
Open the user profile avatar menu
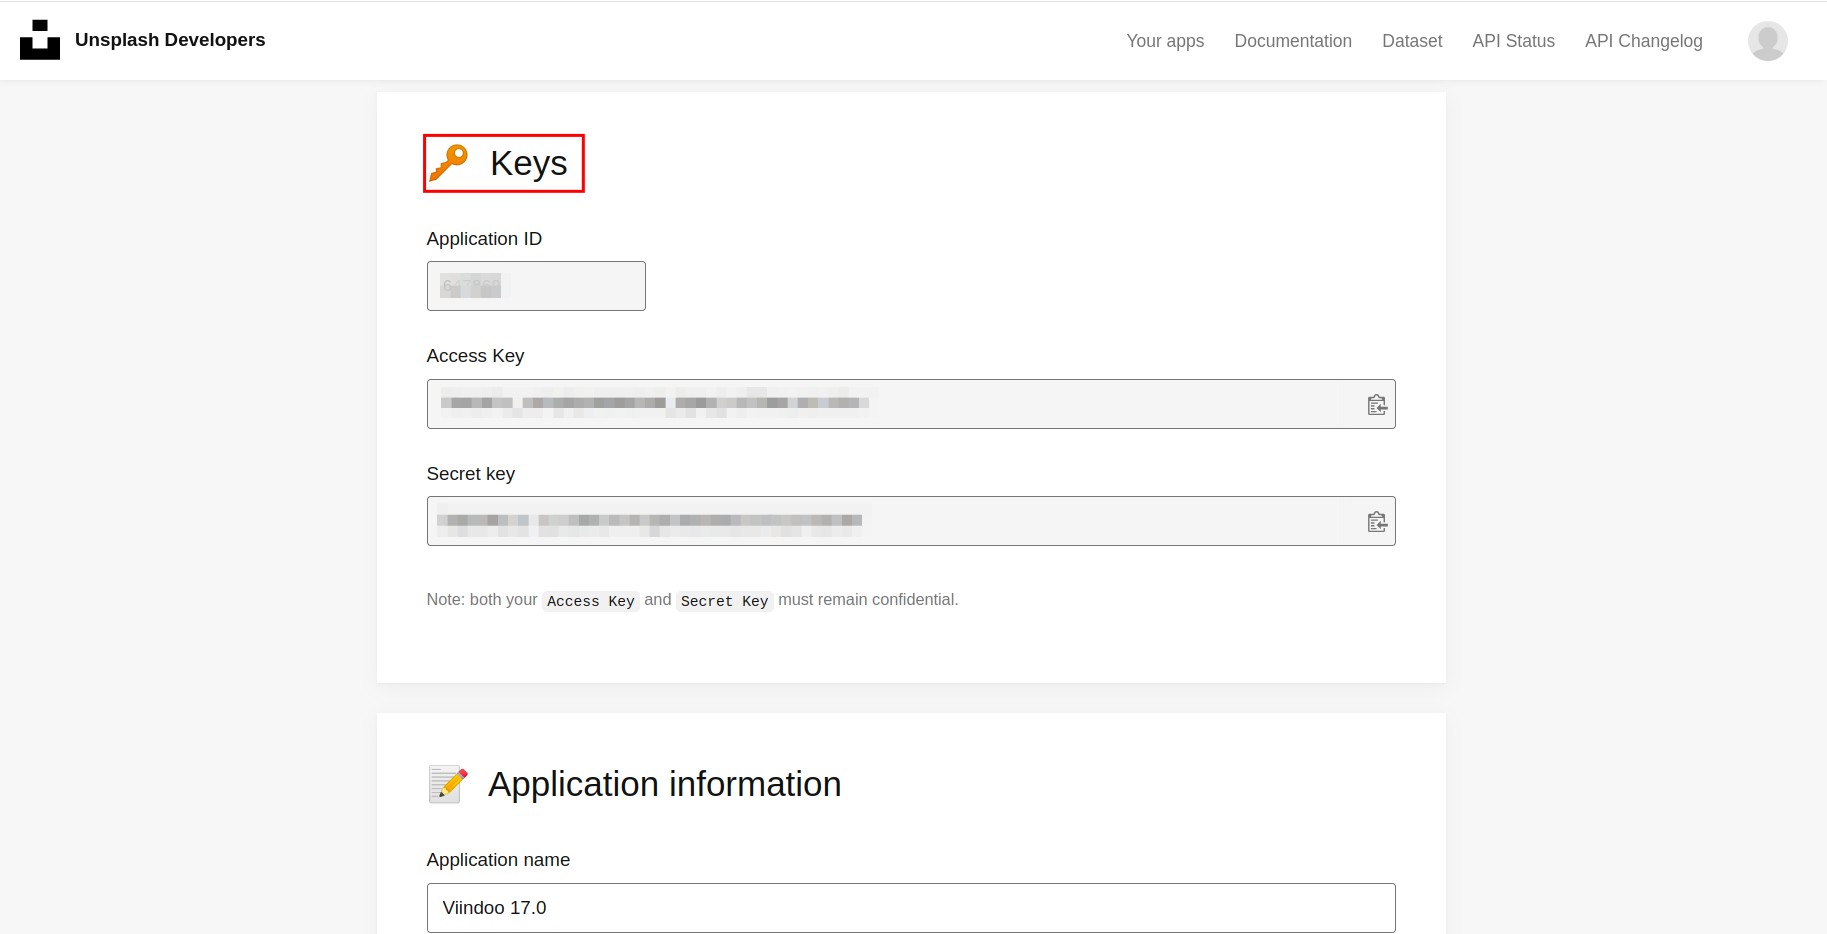pos(1767,41)
